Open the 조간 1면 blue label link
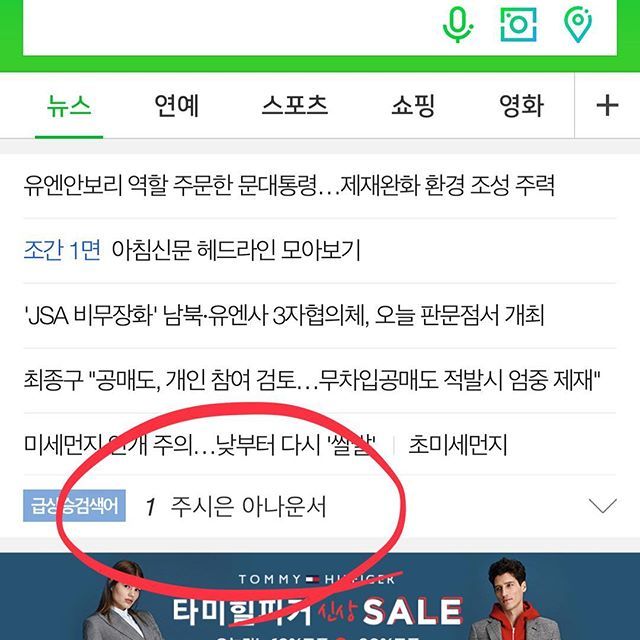The height and width of the screenshot is (640, 640). (x=62, y=250)
